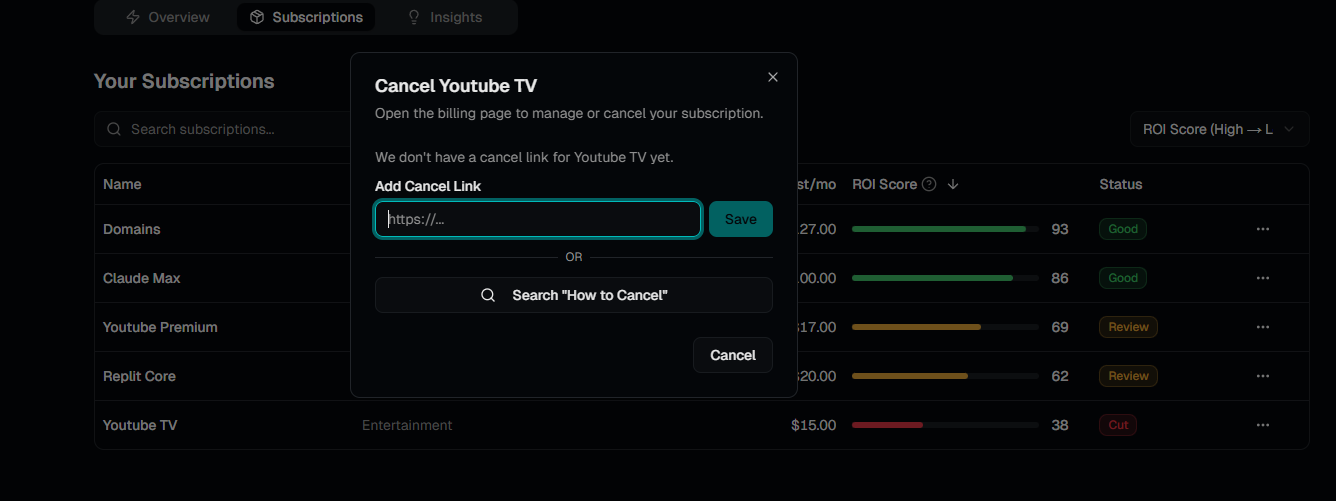Click the Cut status badge for Youtube TV
This screenshot has height=501, width=1336.
1118,425
